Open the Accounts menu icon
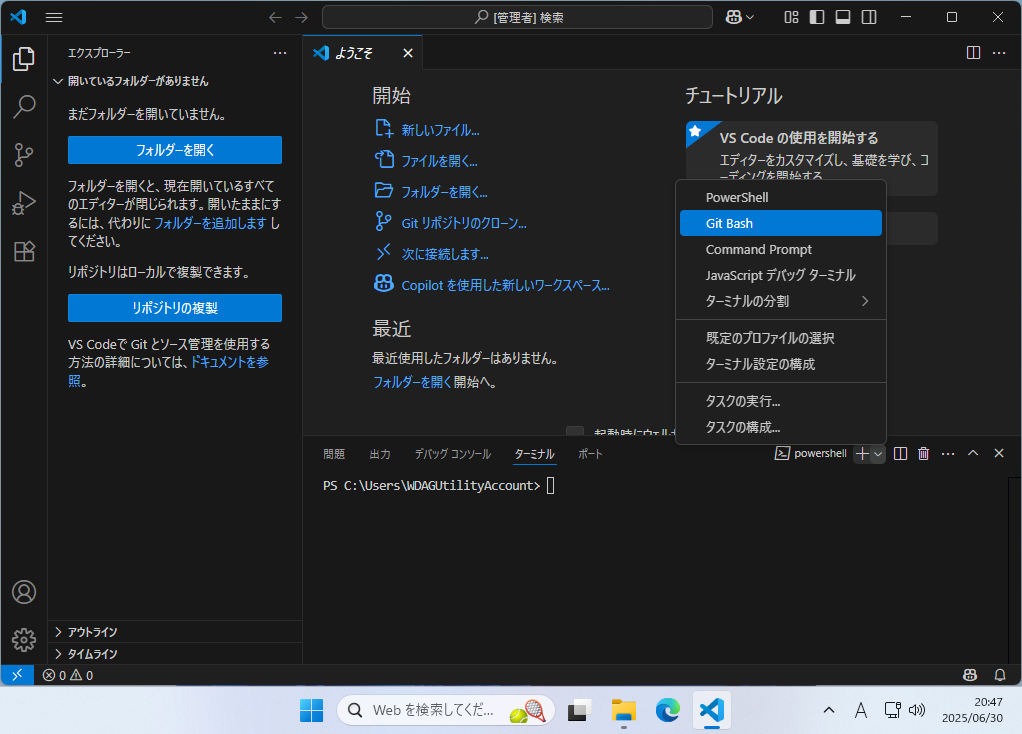 24,592
